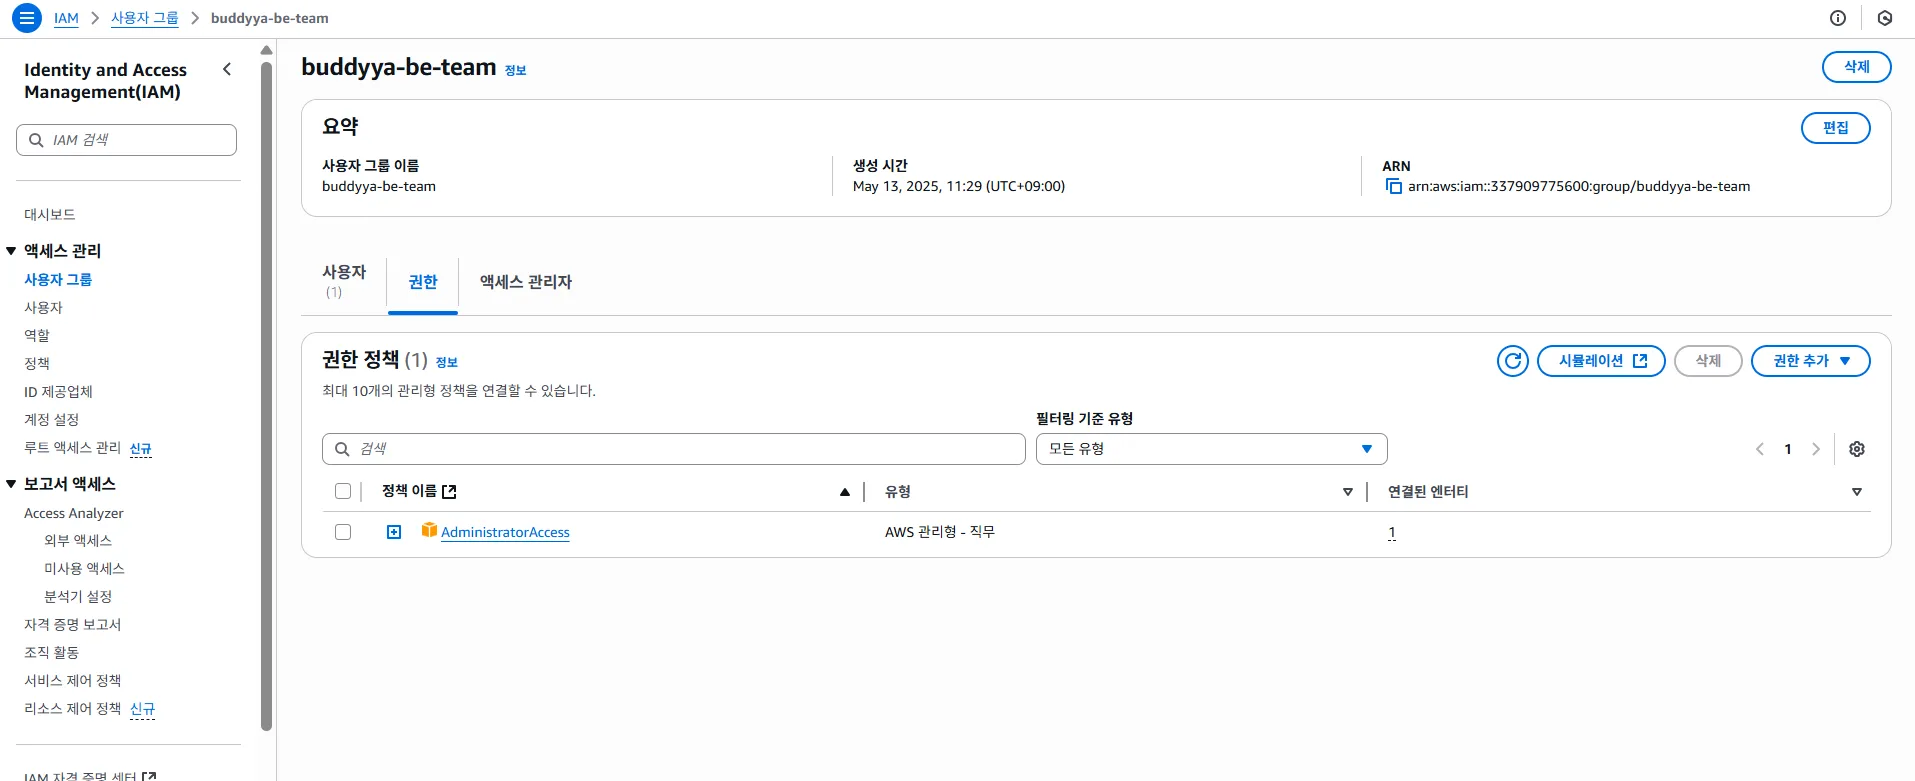Click the 편집 button in summary
Image resolution: width=1915 pixels, height=781 pixels.
[x=1836, y=128]
